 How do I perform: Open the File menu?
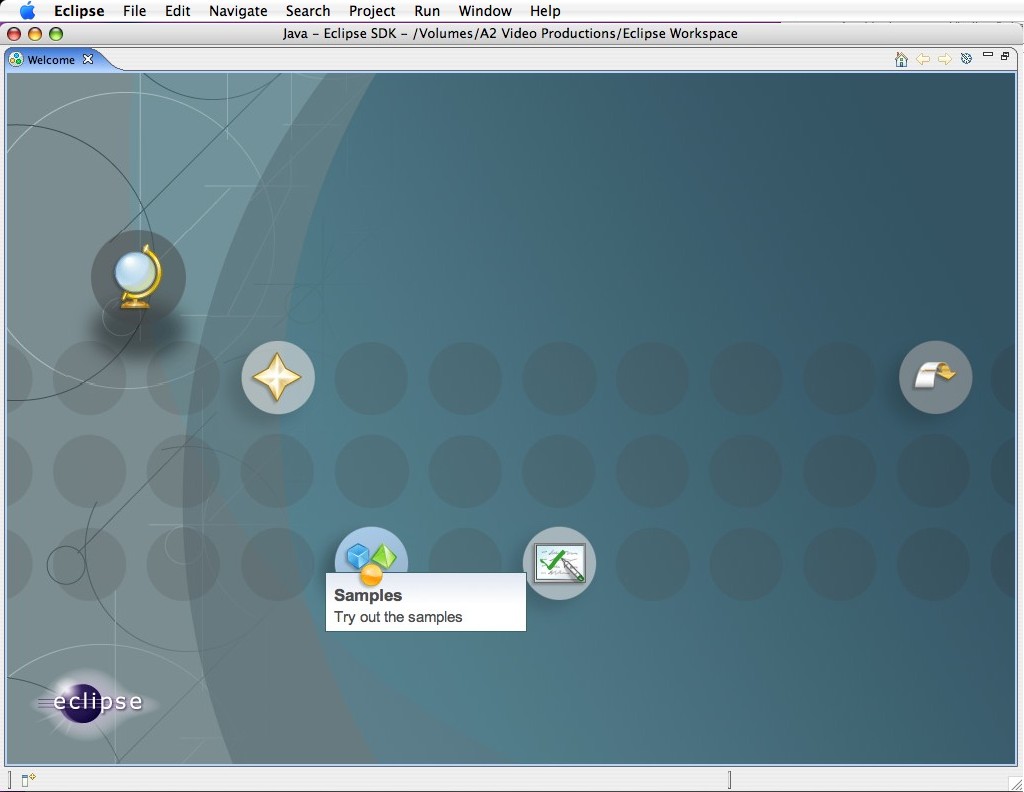[134, 11]
